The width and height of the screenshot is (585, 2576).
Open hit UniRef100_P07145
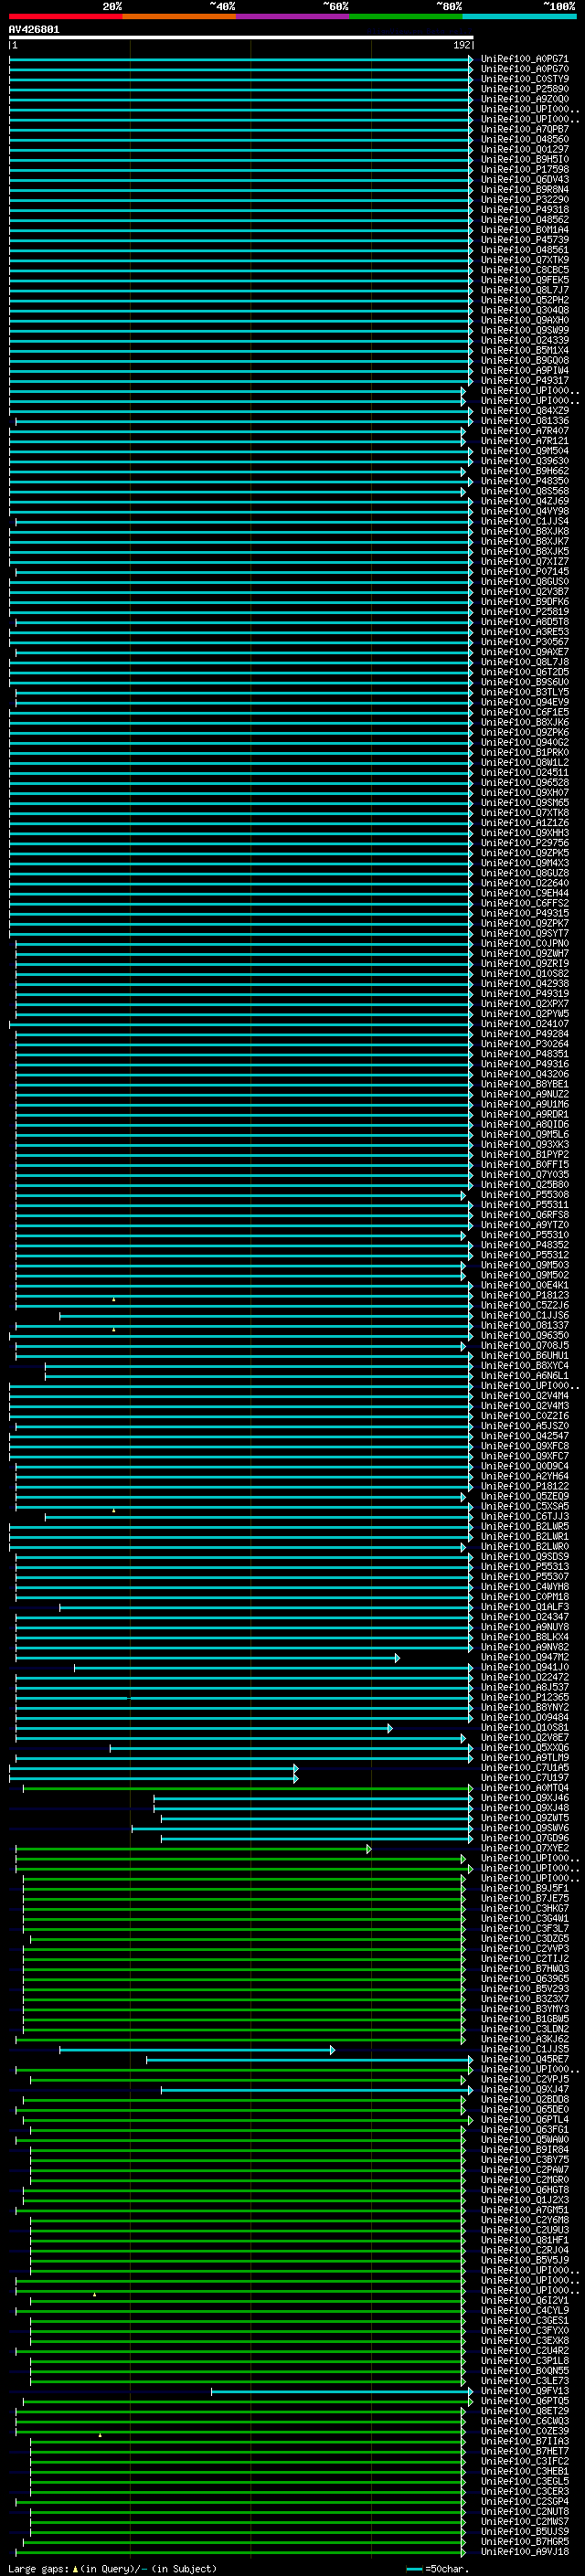click(525, 571)
